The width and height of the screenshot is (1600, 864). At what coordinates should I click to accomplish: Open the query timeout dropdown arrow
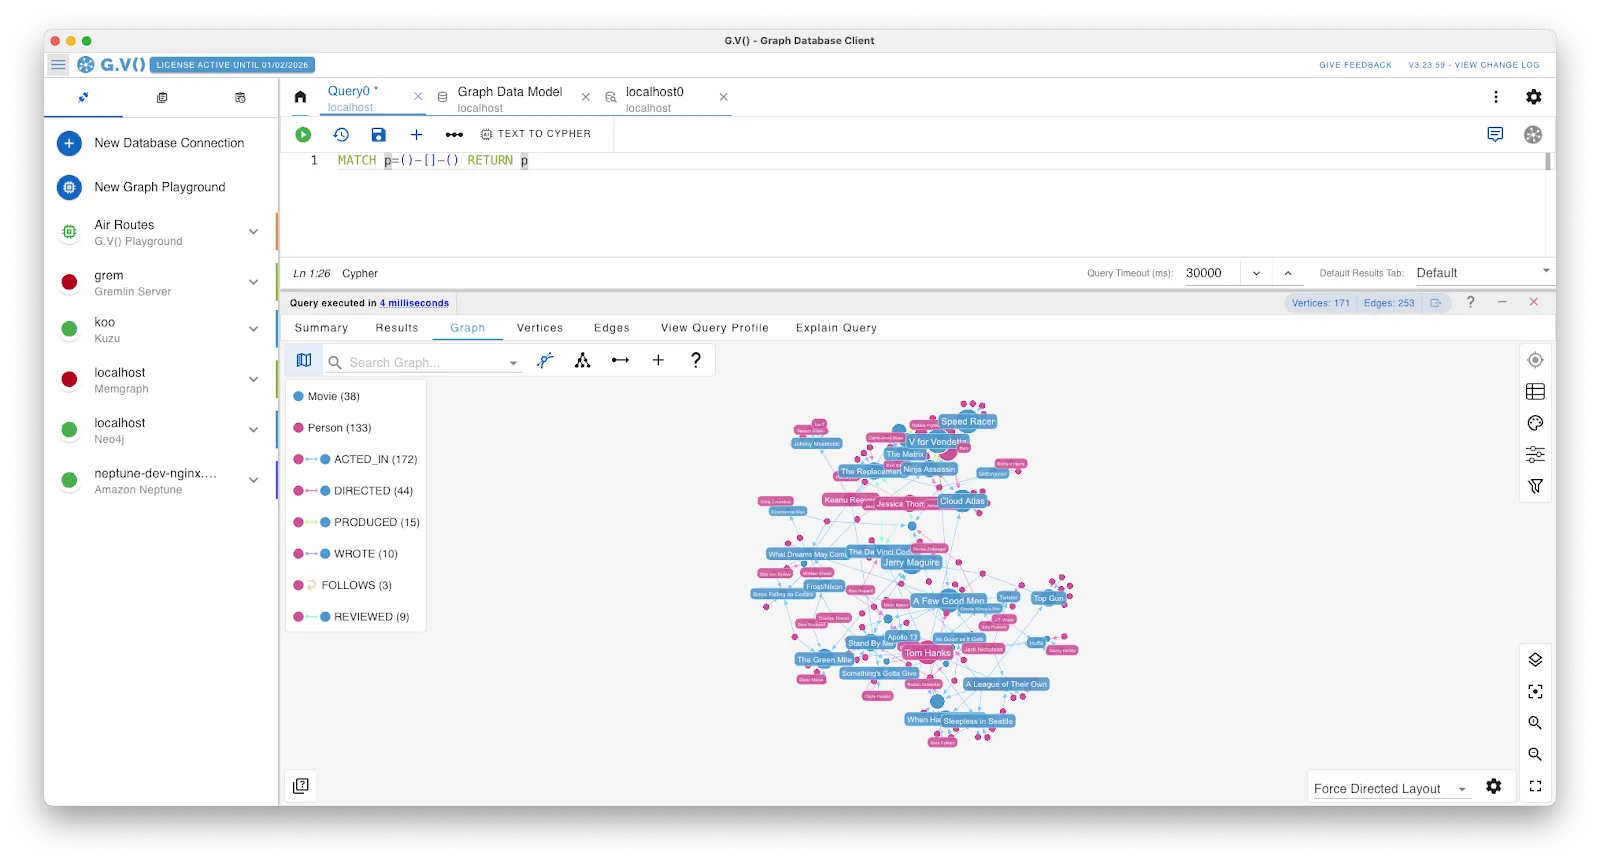pyautogui.click(x=1257, y=273)
